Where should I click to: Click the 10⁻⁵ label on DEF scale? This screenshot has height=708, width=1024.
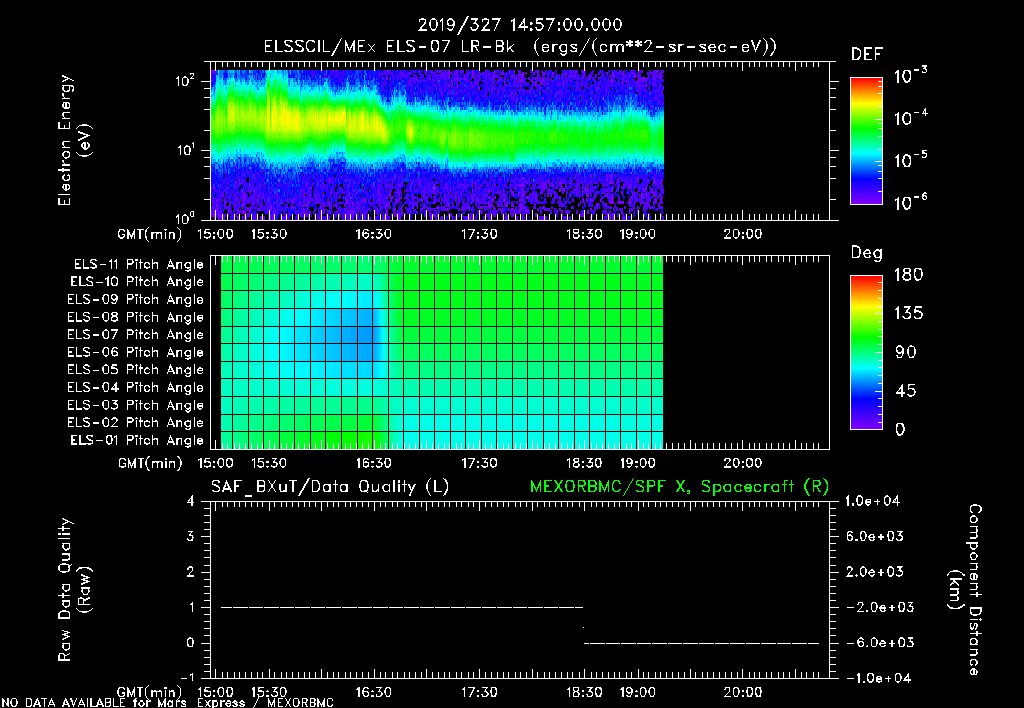tap(910, 159)
